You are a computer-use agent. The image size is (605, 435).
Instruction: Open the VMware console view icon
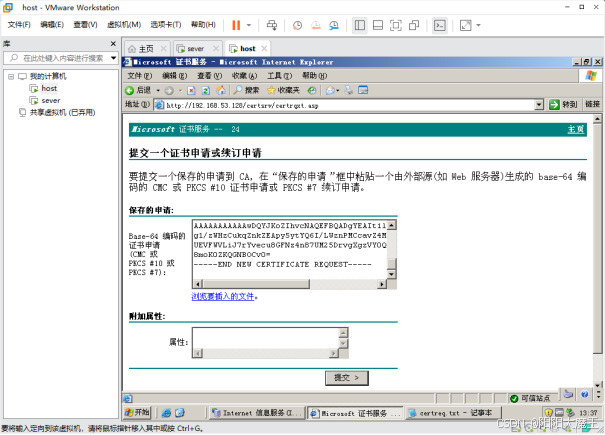[439, 25]
